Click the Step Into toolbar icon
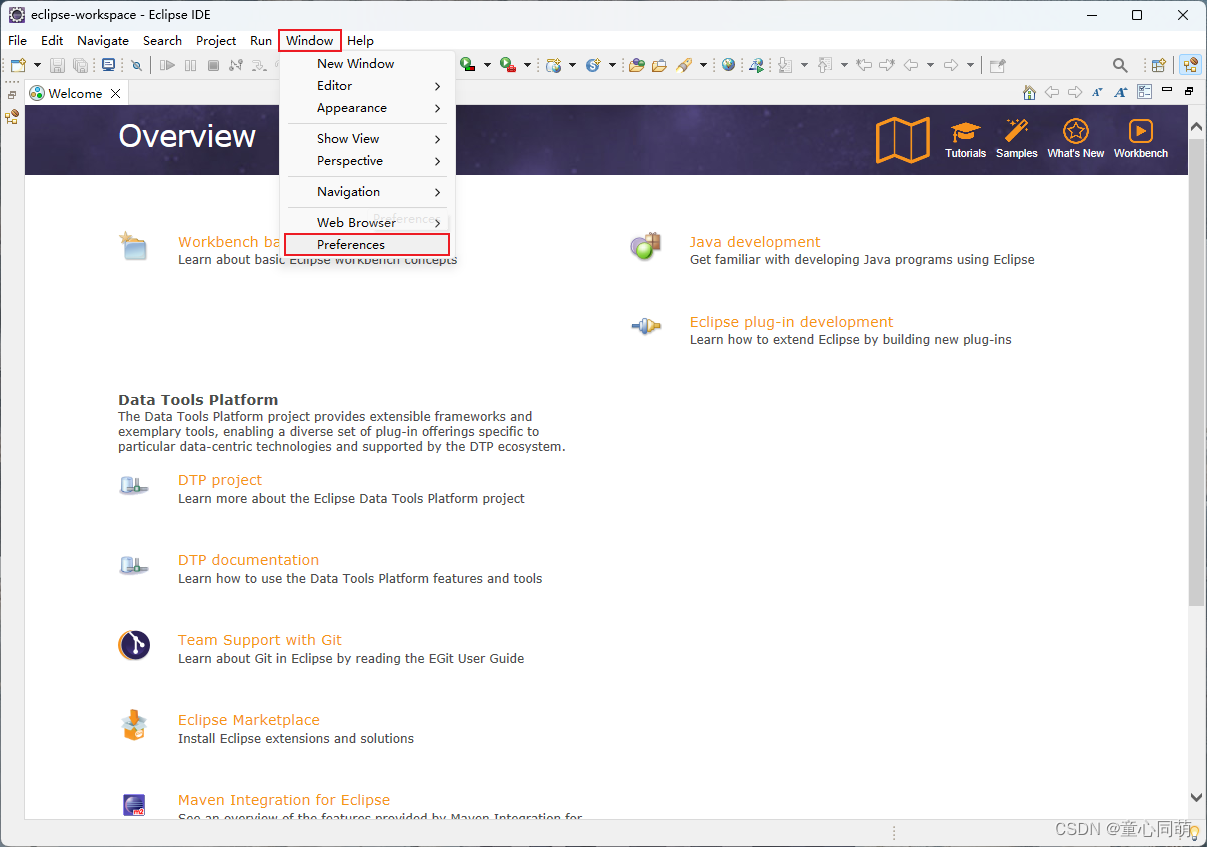Viewport: 1207px width, 847px height. pyautogui.click(x=259, y=65)
